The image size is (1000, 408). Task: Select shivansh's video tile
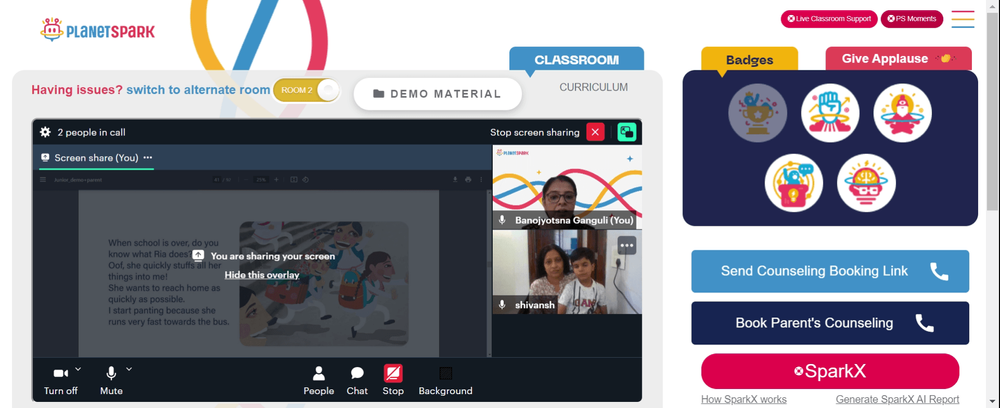point(567,272)
